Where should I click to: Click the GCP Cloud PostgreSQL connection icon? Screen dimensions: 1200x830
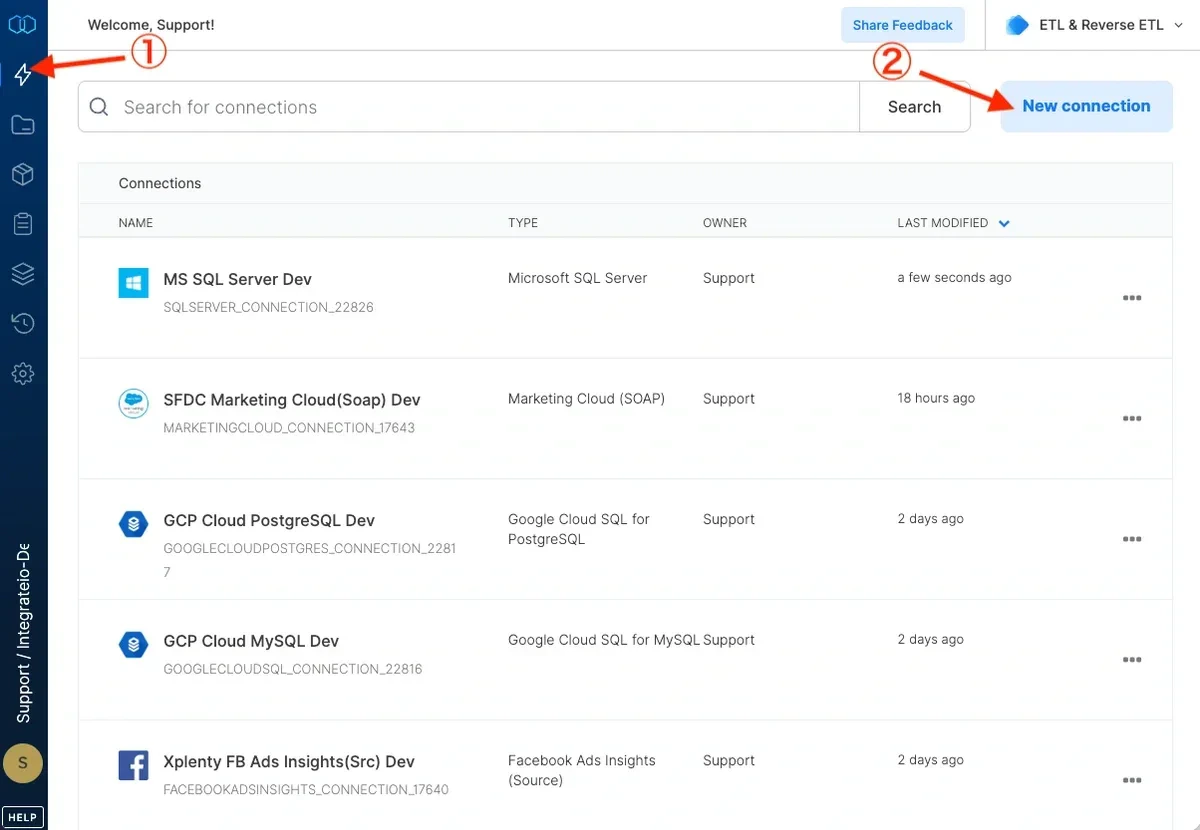click(133, 523)
